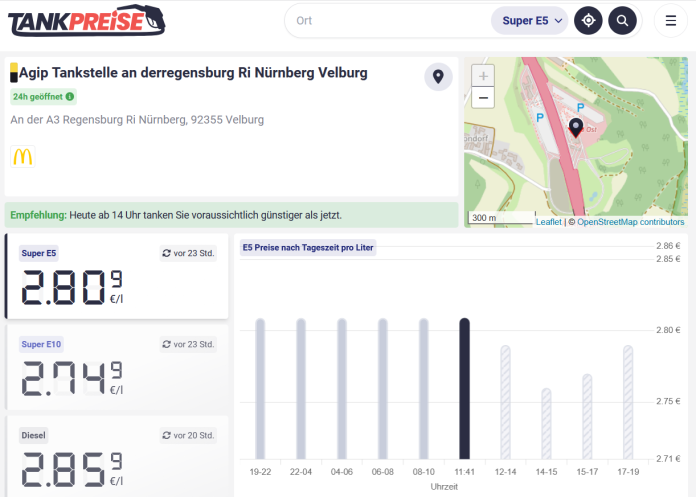Click the 12-14 forecast bar
The width and height of the screenshot is (696, 497).
[505, 402]
